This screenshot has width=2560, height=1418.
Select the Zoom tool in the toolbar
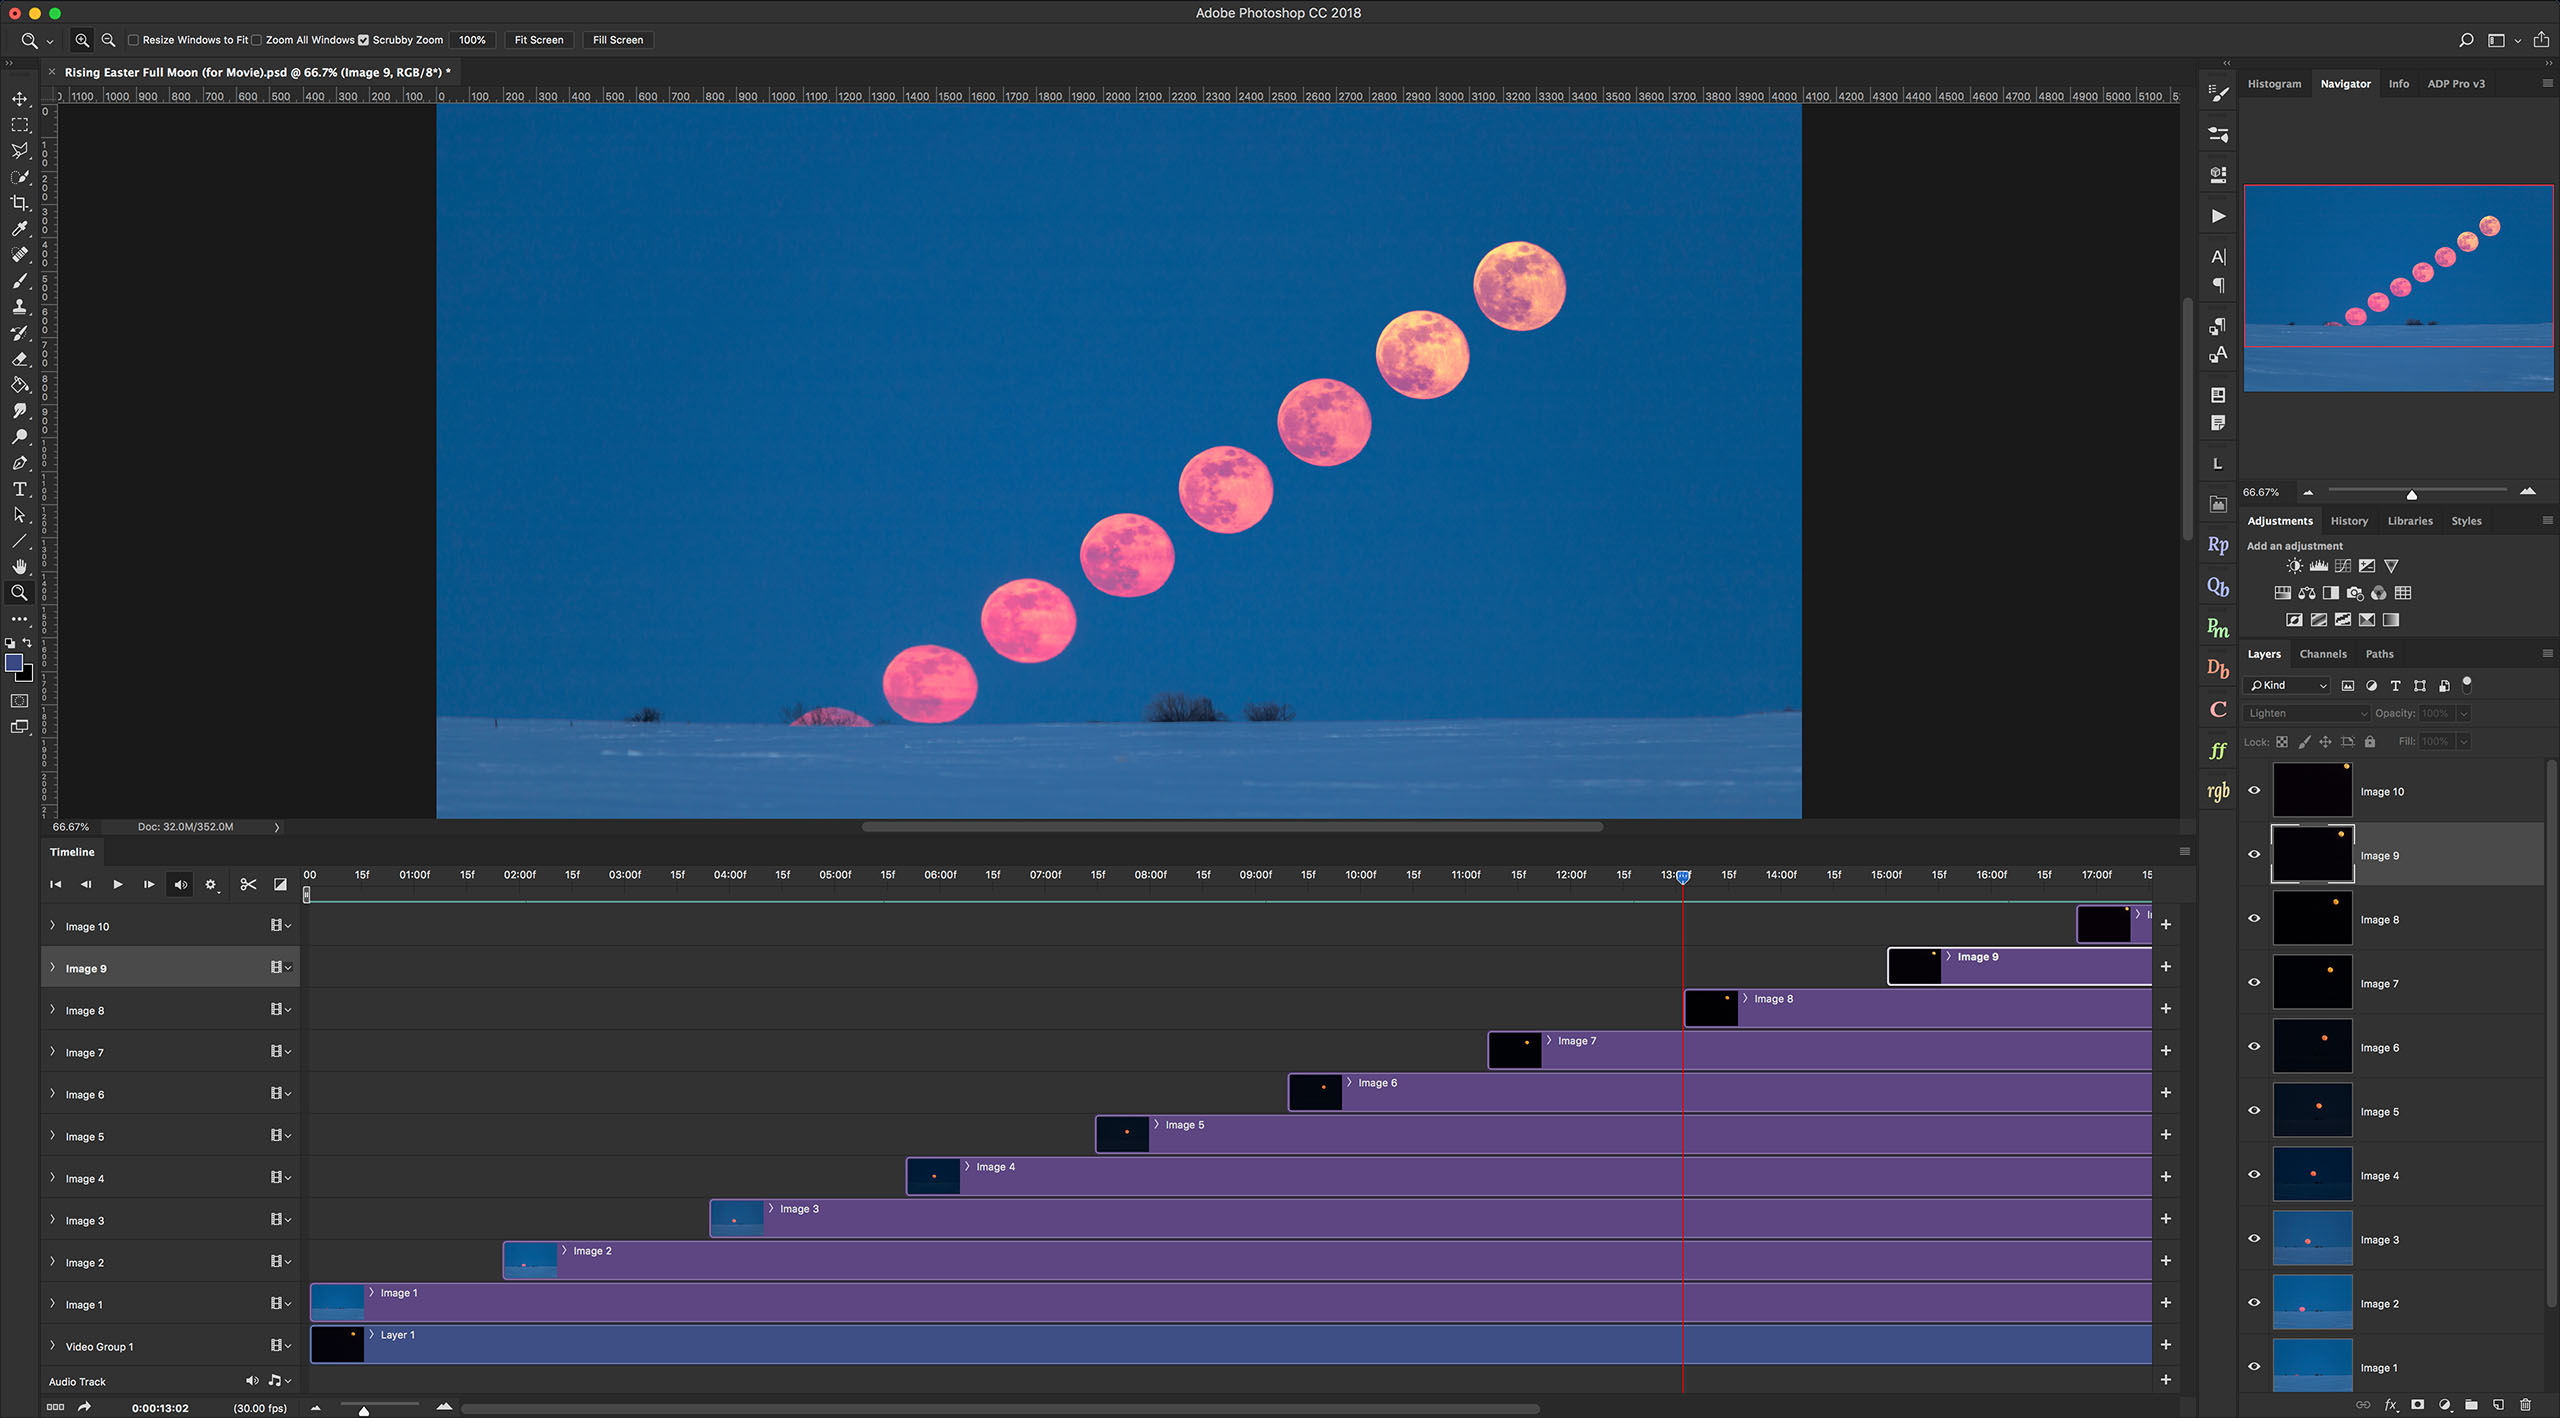click(20, 592)
